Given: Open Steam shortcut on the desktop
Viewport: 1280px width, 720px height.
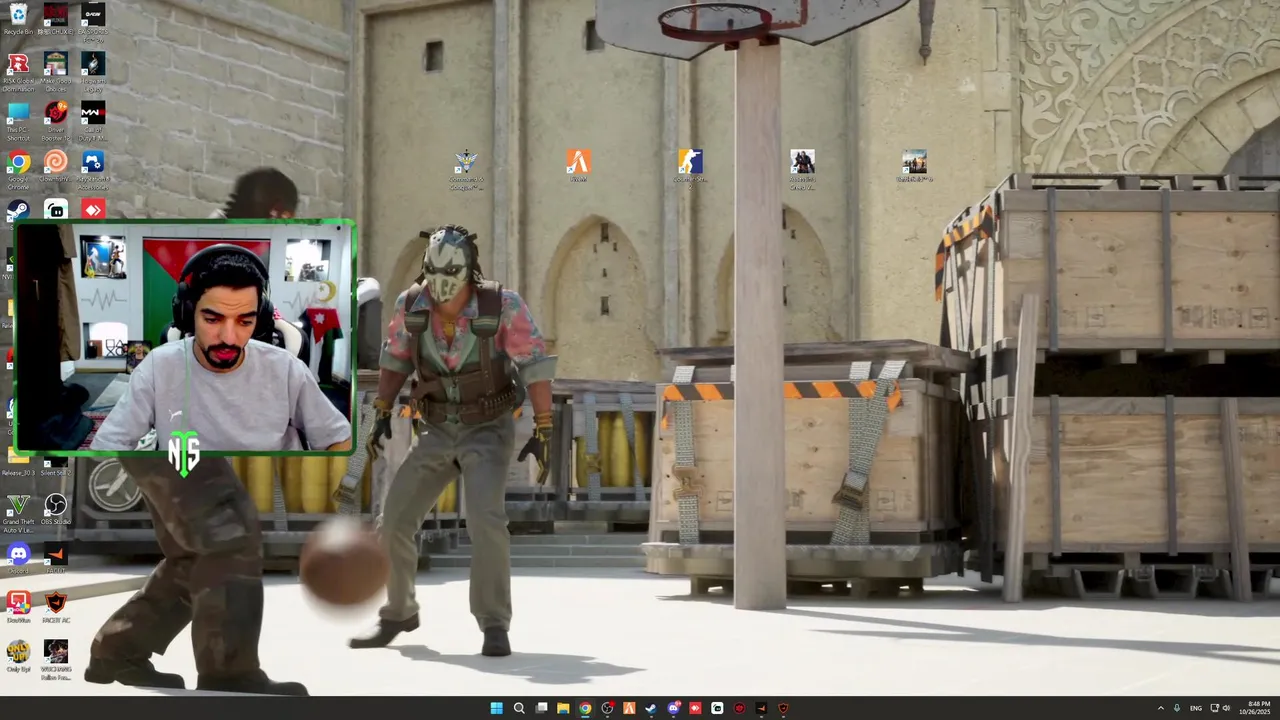Looking at the screenshot, I should (18, 210).
